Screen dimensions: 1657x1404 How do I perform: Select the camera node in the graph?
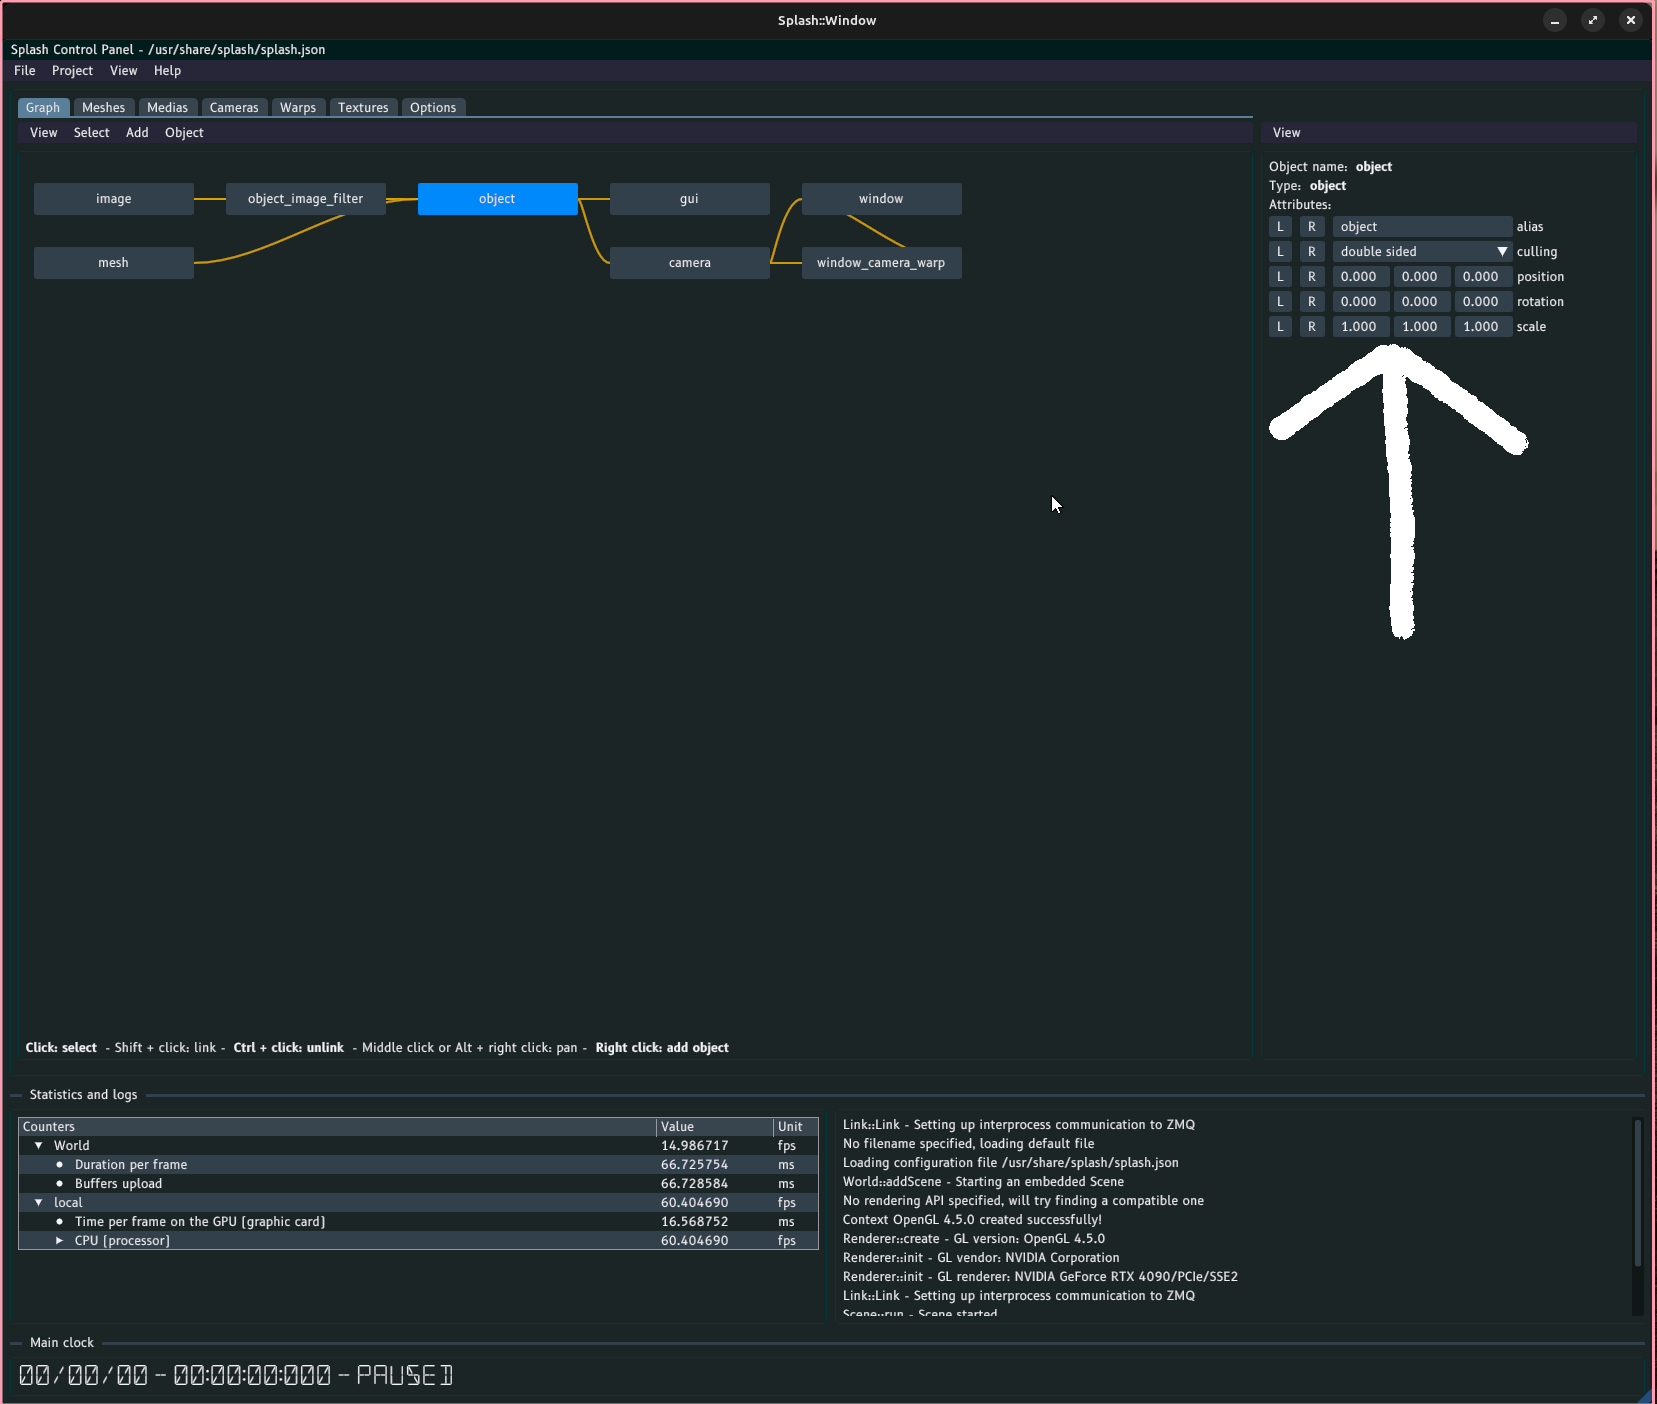pos(689,263)
